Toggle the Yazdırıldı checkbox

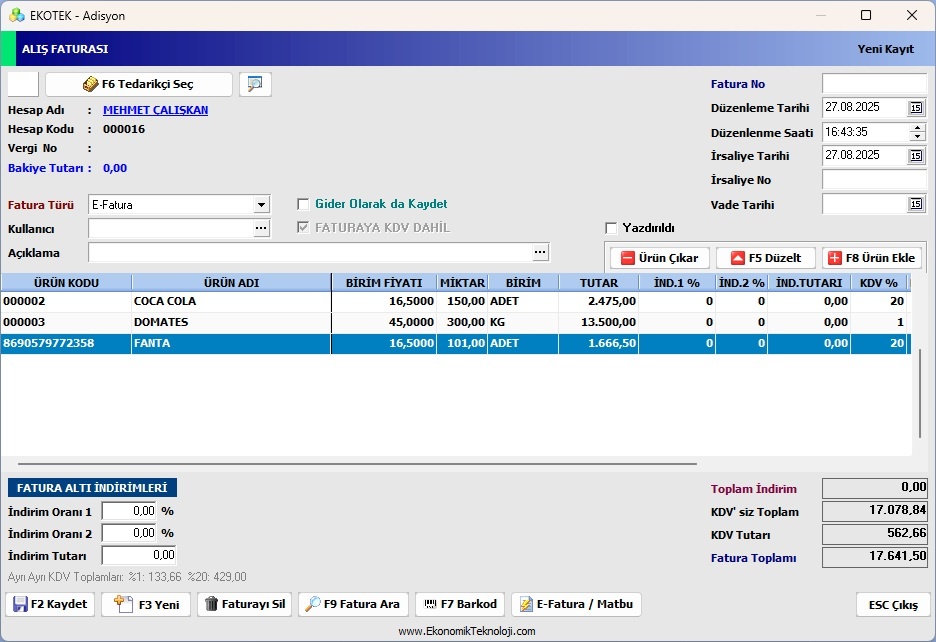(x=611, y=228)
